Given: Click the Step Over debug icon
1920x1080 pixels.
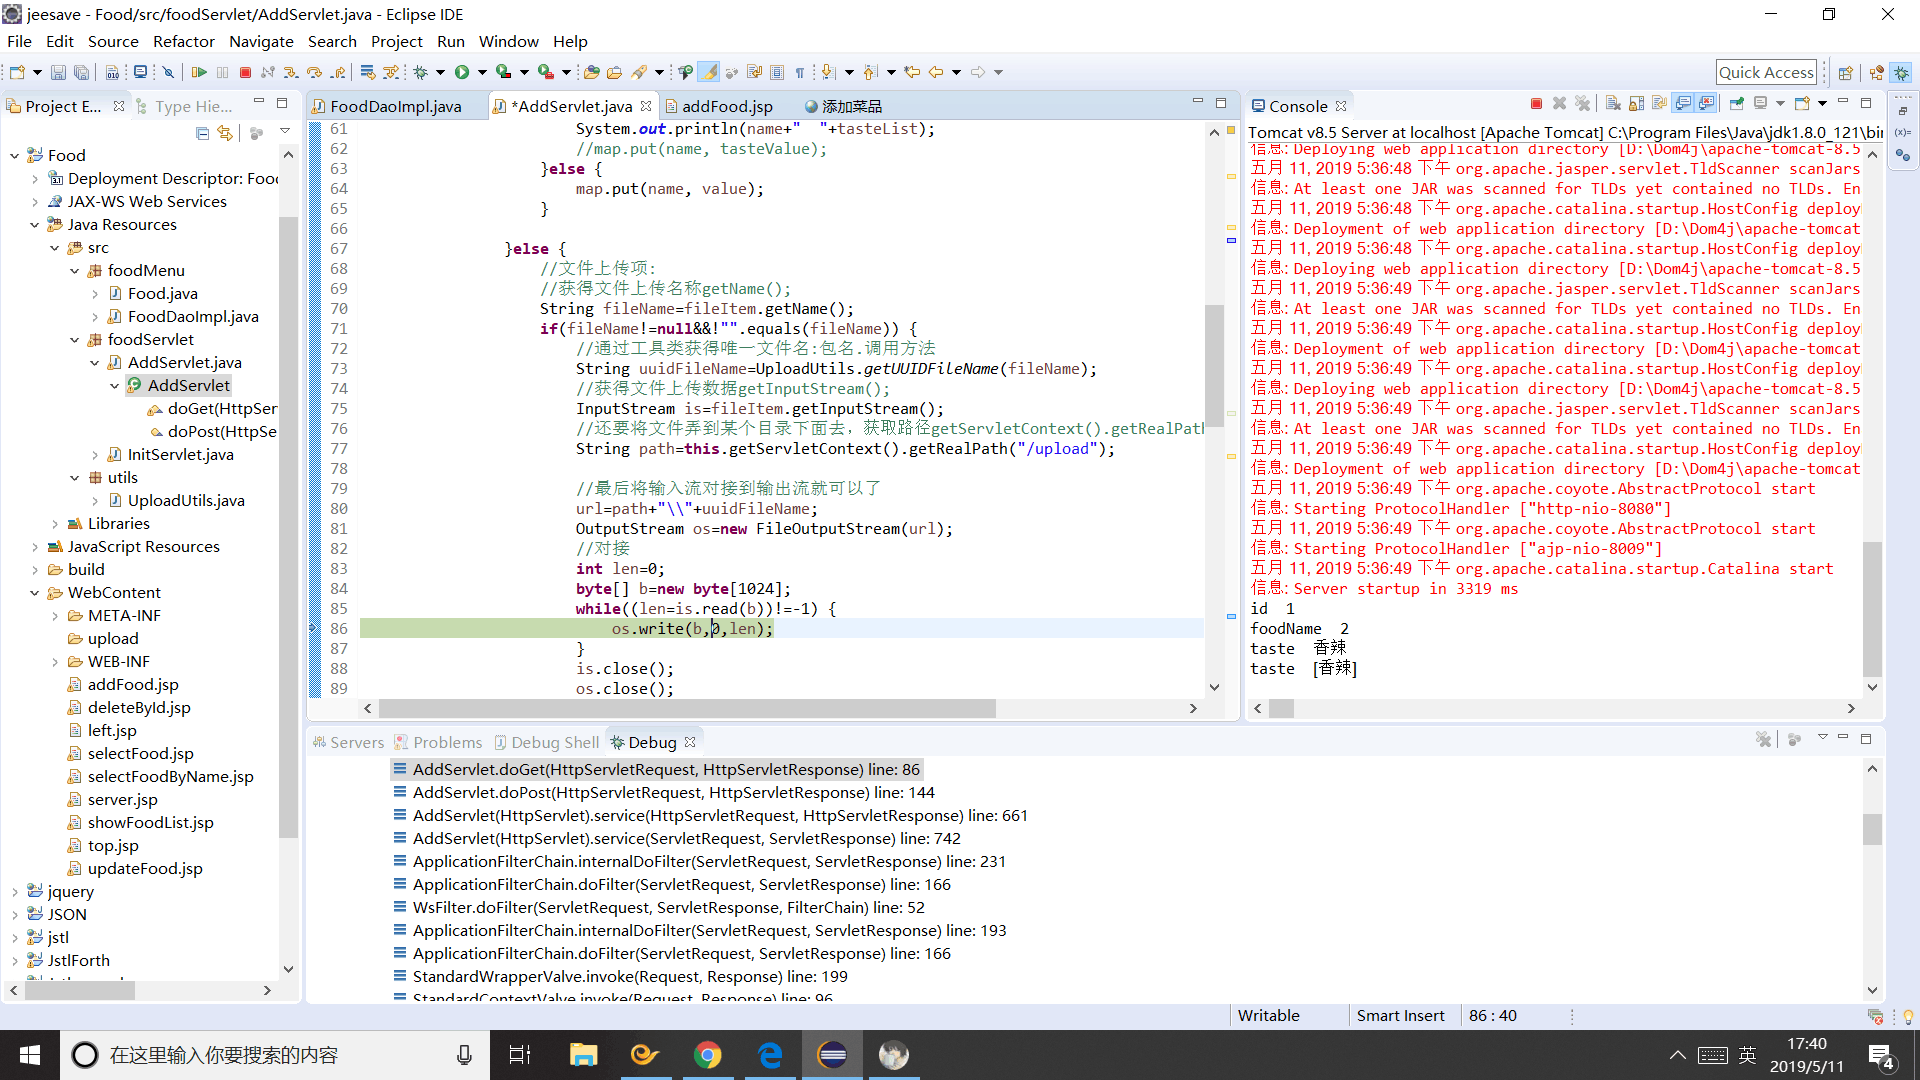Looking at the screenshot, I should coord(314,72).
